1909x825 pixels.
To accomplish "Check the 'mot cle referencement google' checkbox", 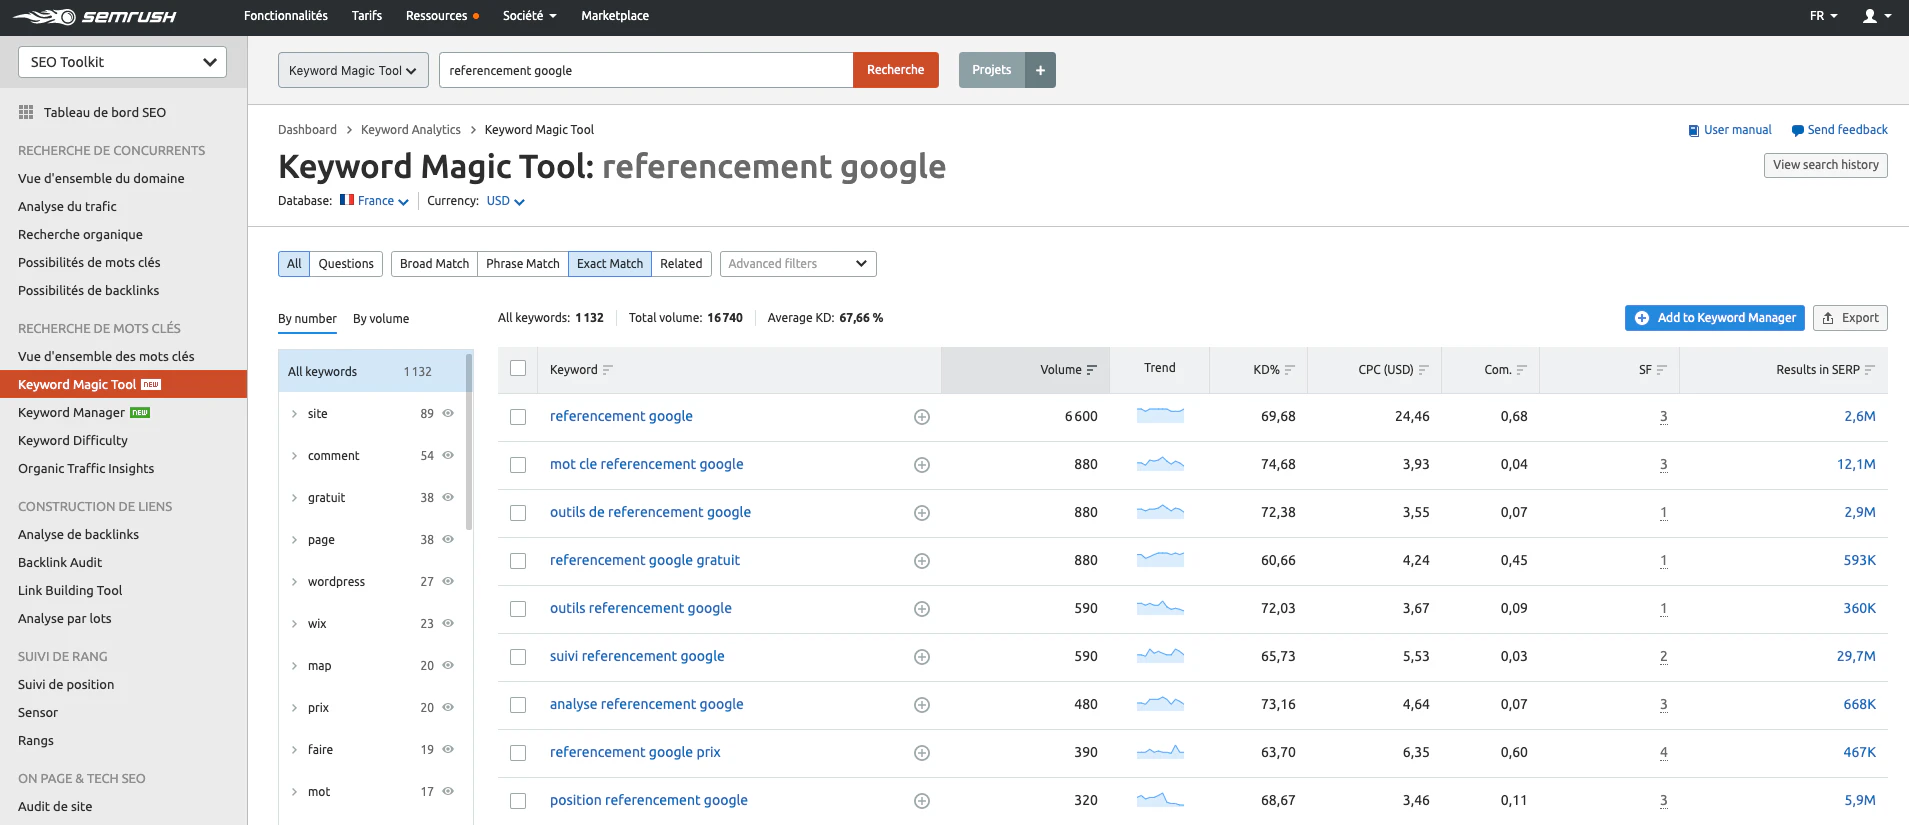I will pyautogui.click(x=518, y=465).
